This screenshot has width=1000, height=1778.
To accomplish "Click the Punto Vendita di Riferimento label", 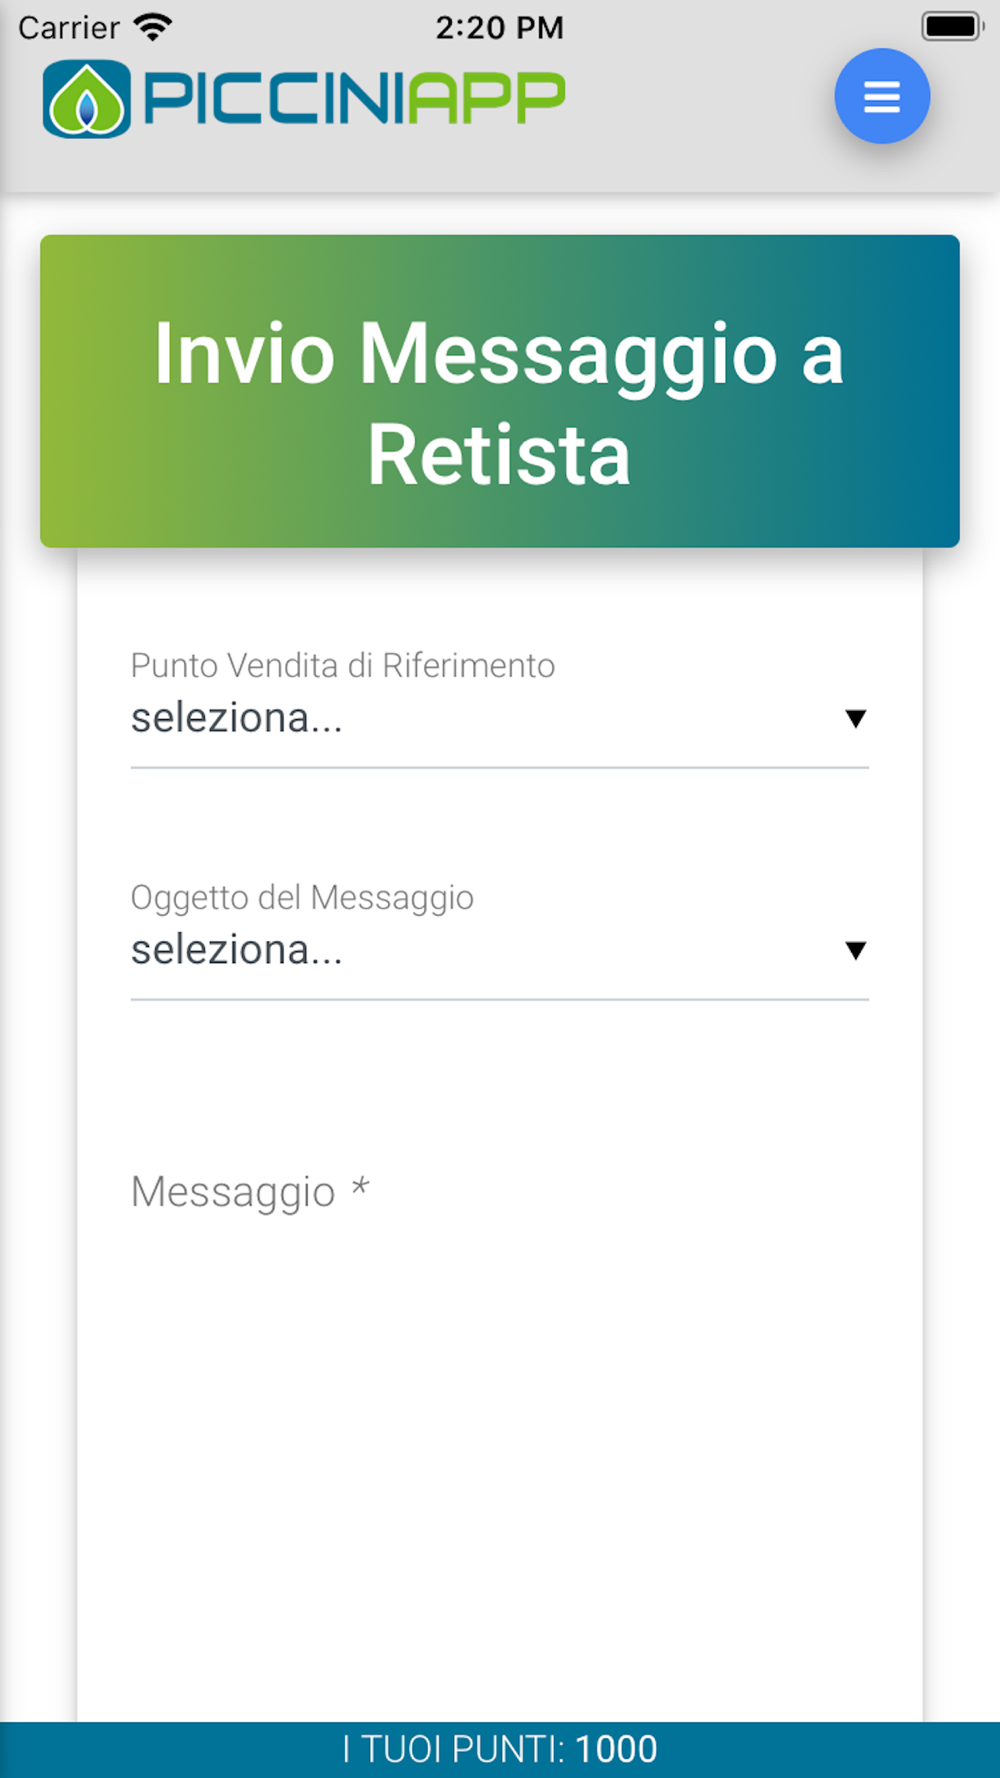I will pos(343,666).
